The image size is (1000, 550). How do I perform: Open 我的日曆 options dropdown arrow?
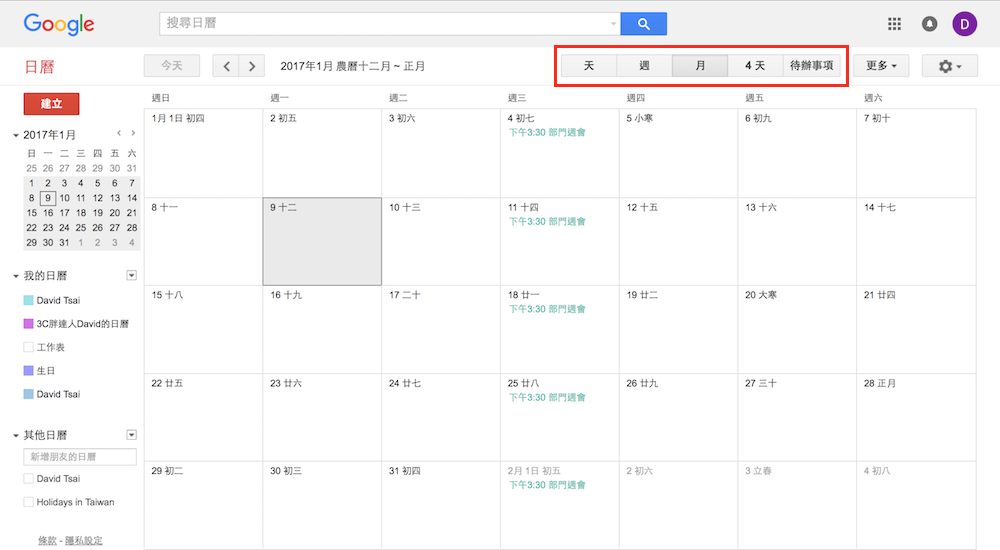click(x=131, y=275)
